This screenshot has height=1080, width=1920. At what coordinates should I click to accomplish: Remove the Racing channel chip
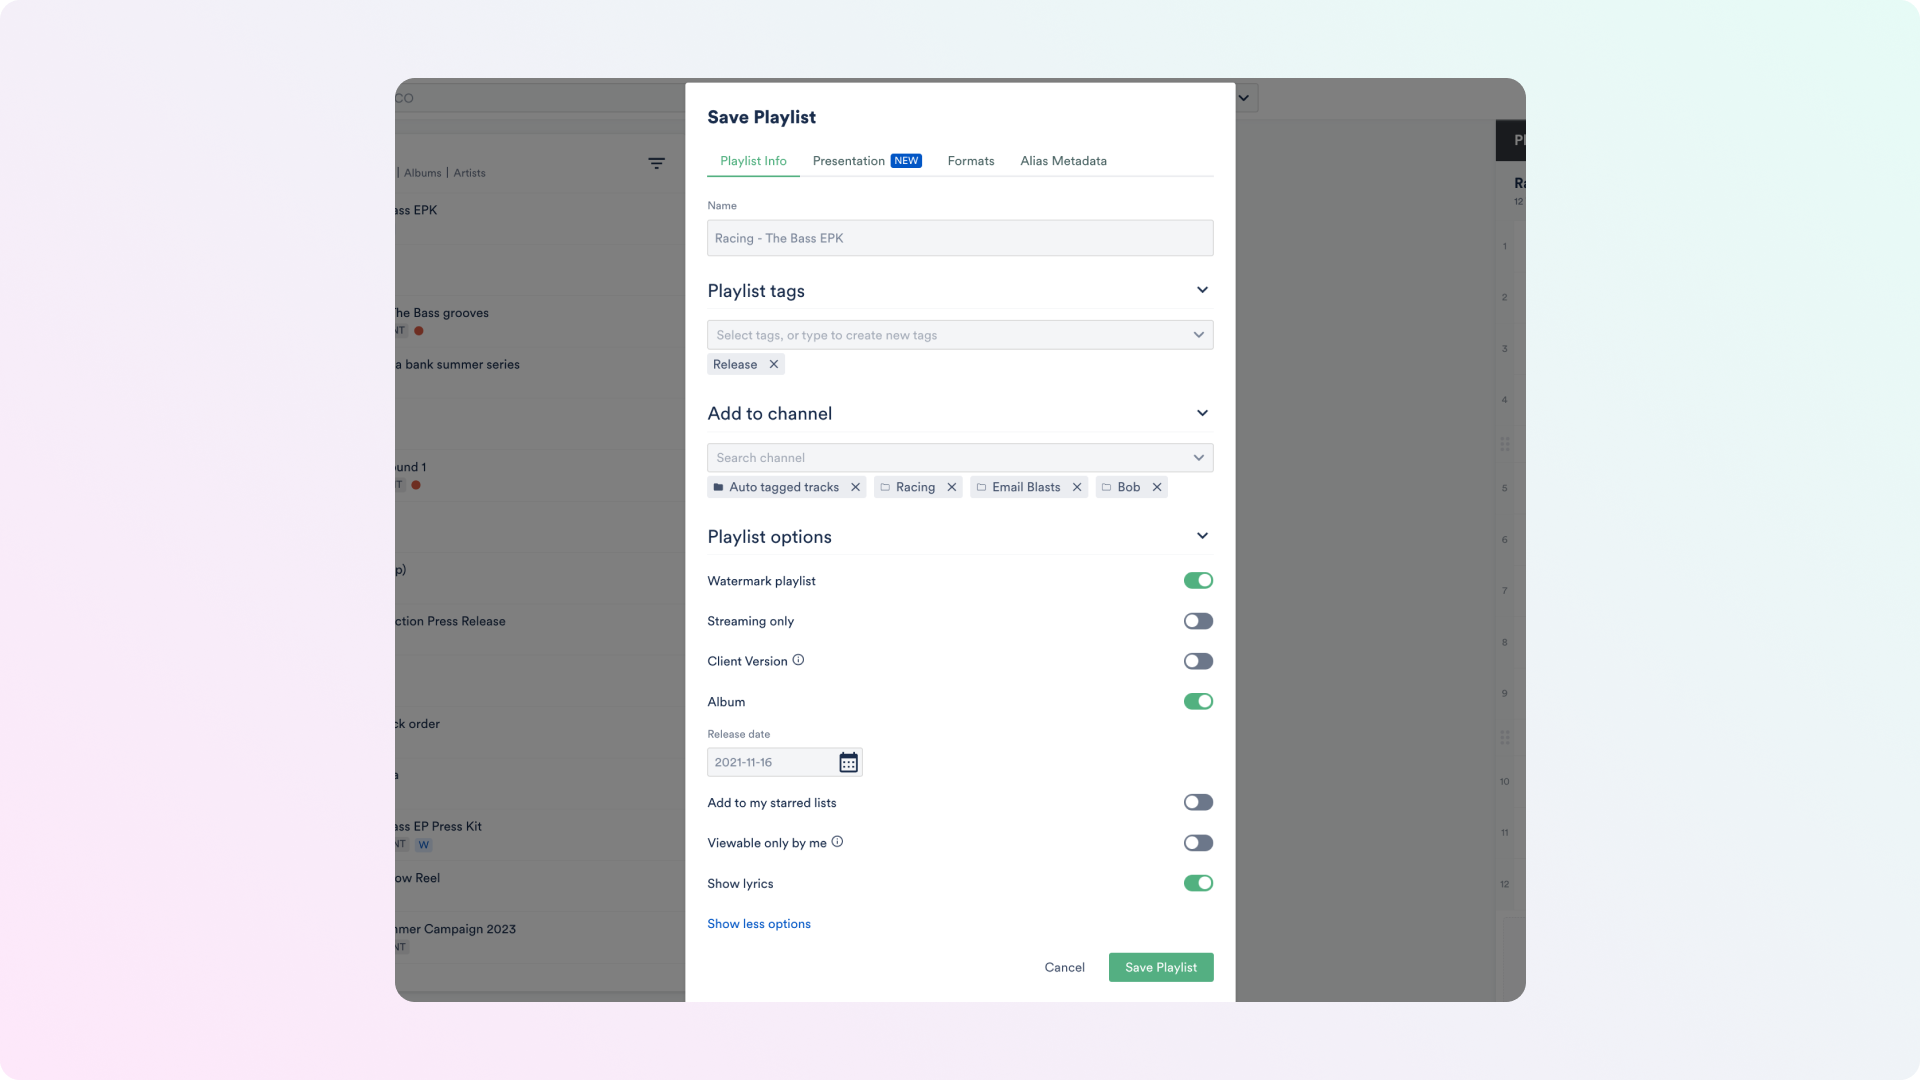tap(951, 488)
